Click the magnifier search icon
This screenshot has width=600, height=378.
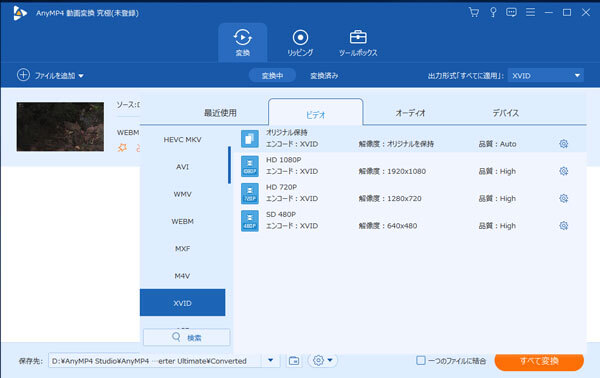176,337
